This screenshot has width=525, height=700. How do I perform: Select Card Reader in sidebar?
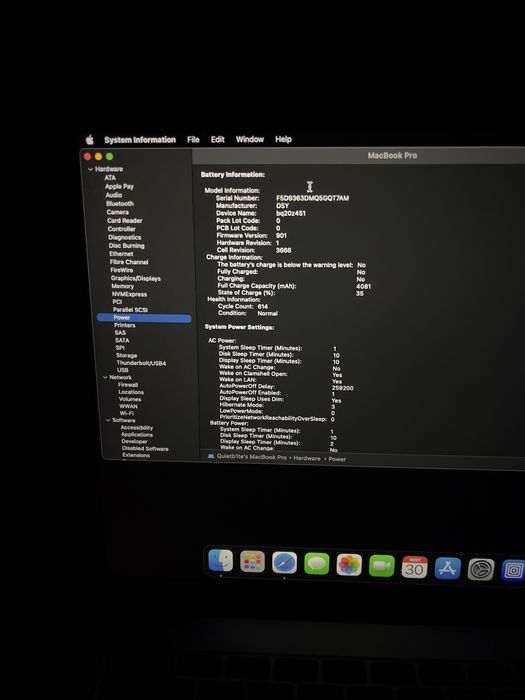125,221
